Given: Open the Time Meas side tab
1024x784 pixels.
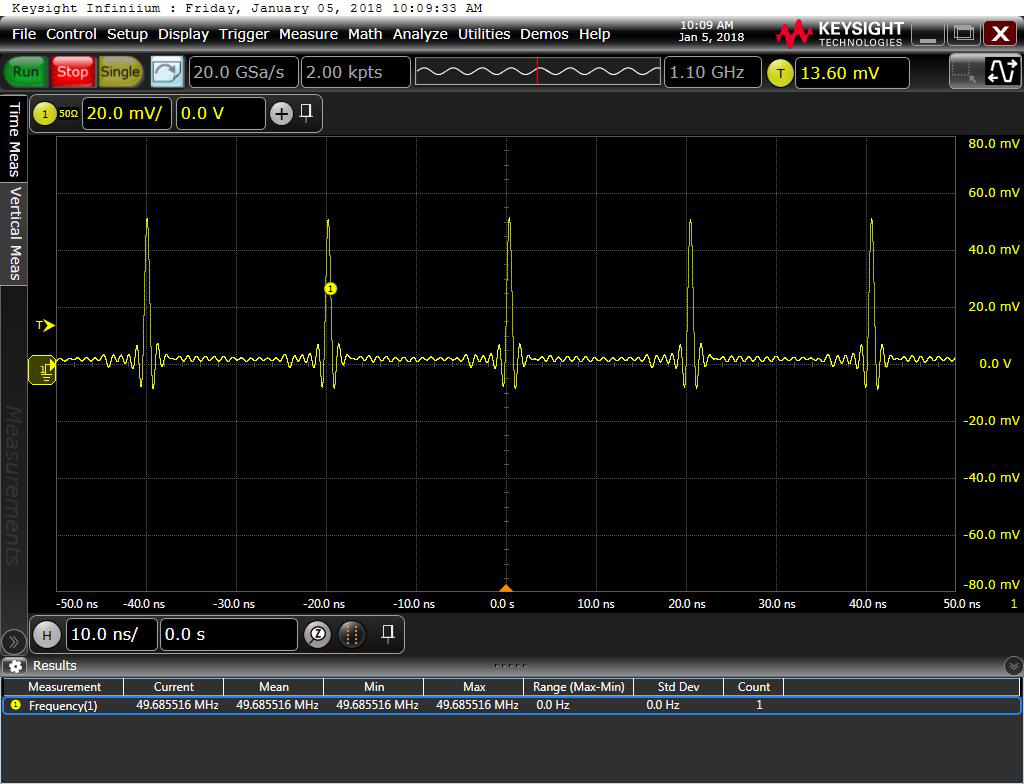Looking at the screenshot, I should pyautogui.click(x=14, y=139).
